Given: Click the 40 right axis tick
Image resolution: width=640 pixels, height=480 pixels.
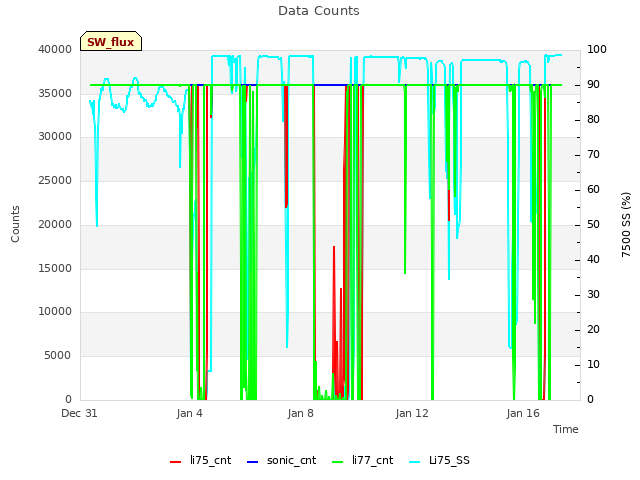Looking at the screenshot, I should (x=593, y=260).
